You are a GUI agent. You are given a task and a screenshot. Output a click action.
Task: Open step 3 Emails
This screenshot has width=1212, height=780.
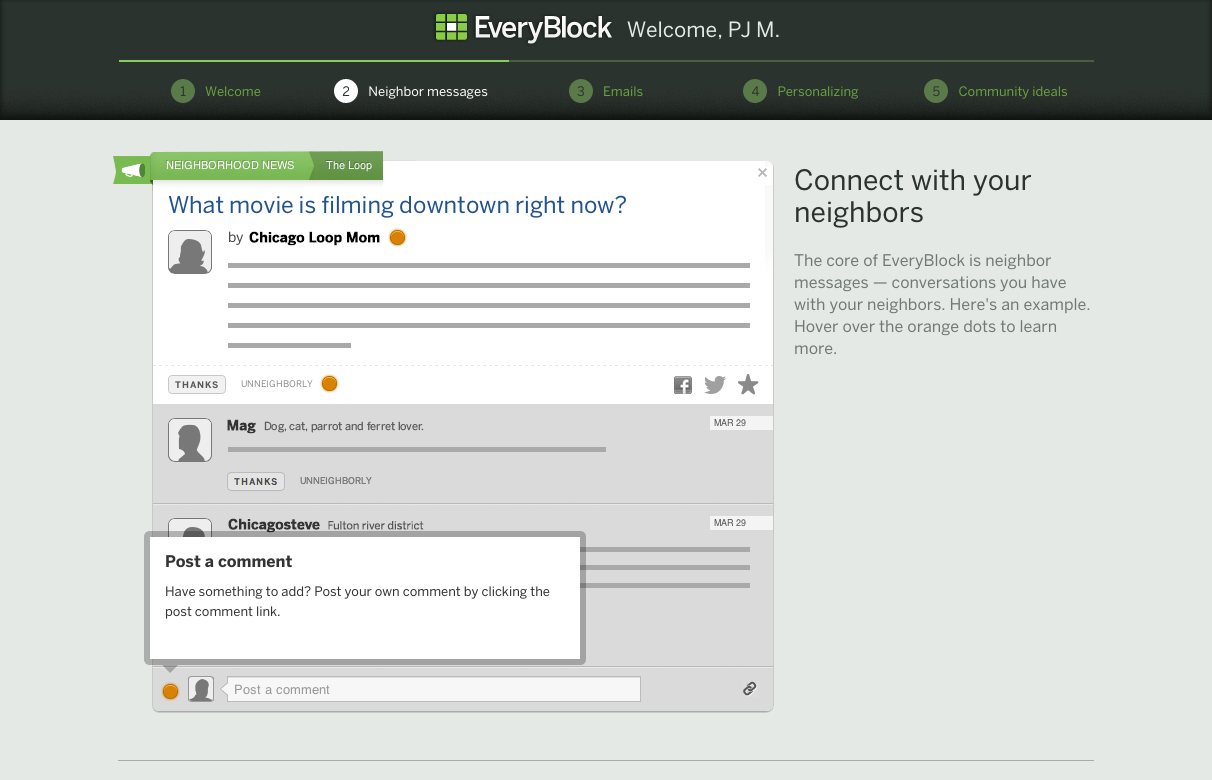[x=606, y=91]
